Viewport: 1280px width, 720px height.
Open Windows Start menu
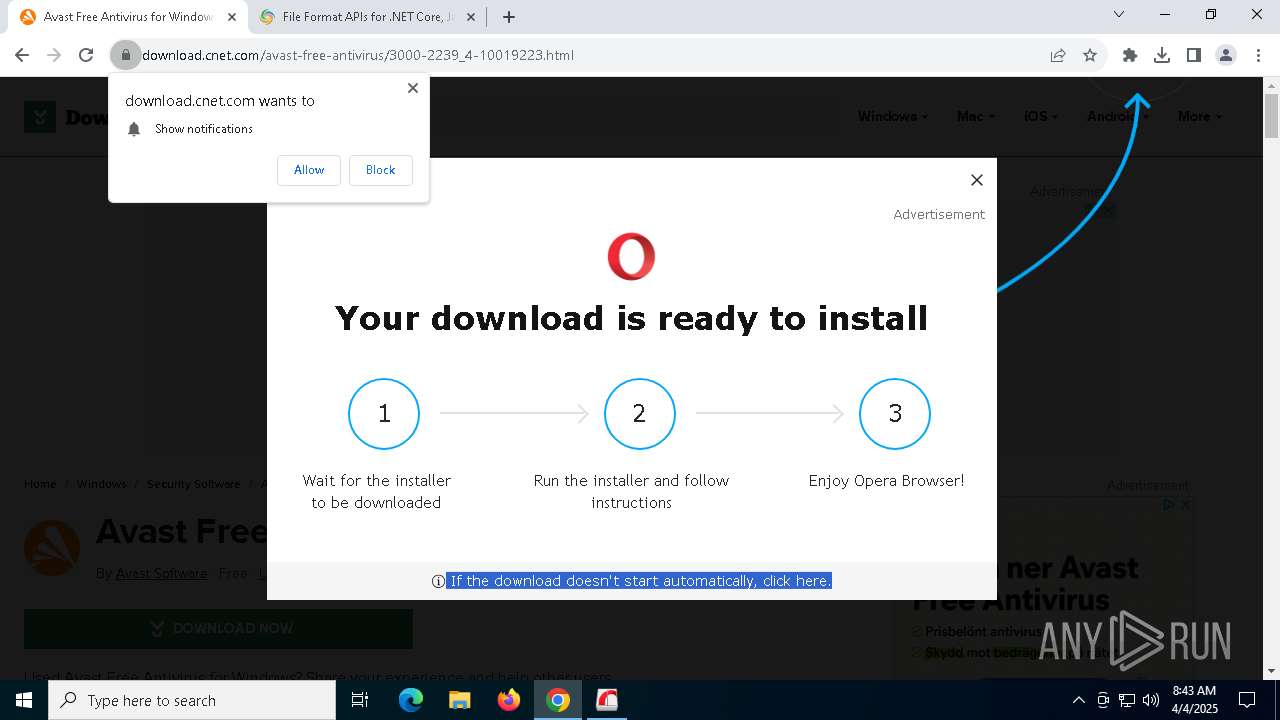tap(24, 700)
